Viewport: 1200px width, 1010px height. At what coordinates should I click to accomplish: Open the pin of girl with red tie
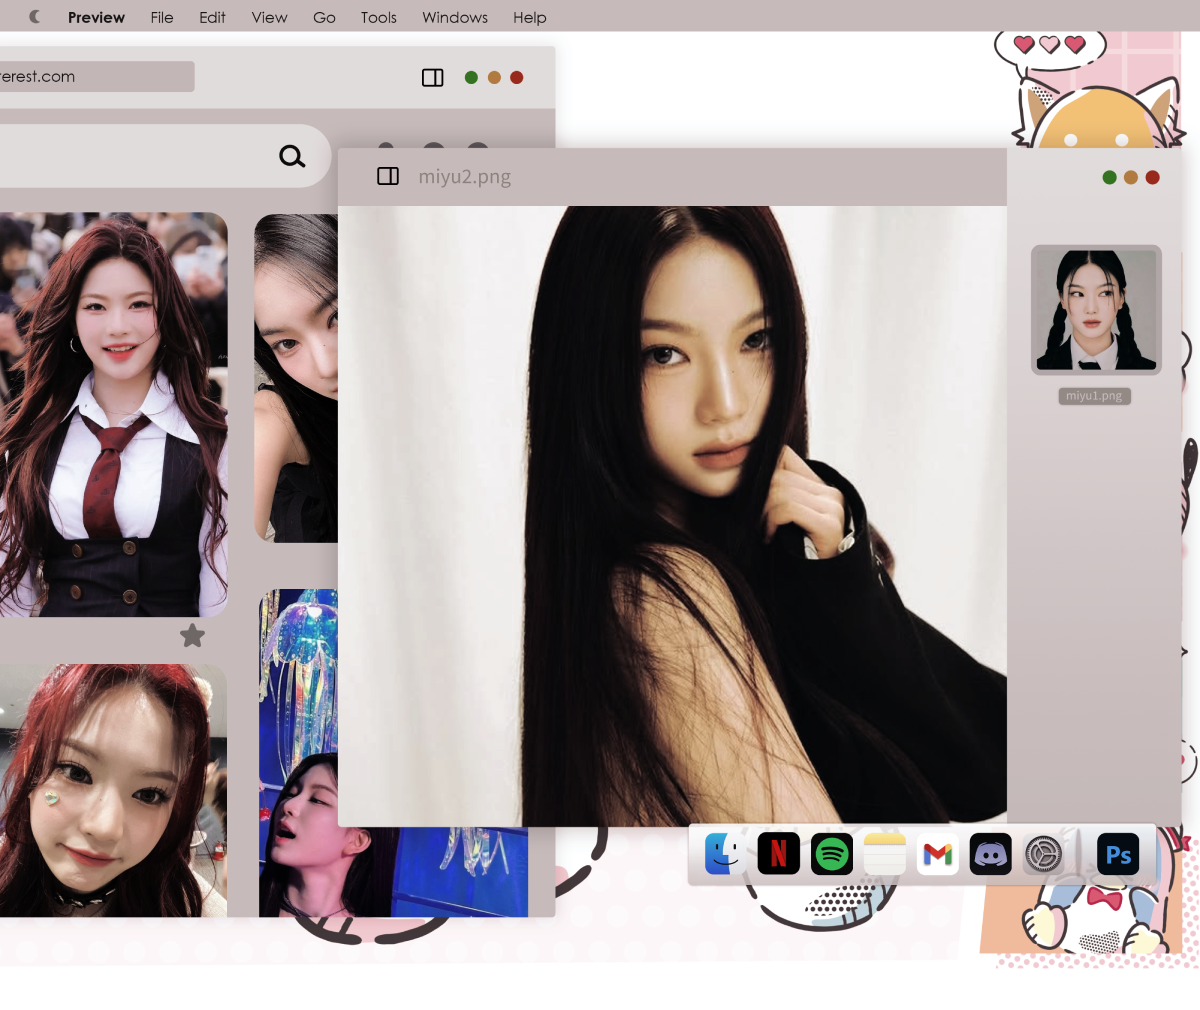click(113, 414)
